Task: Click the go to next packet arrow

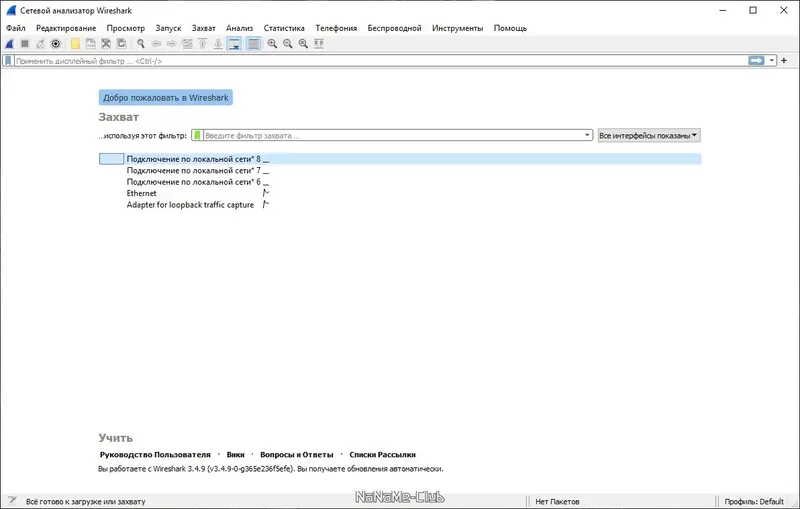Action: 171,44
